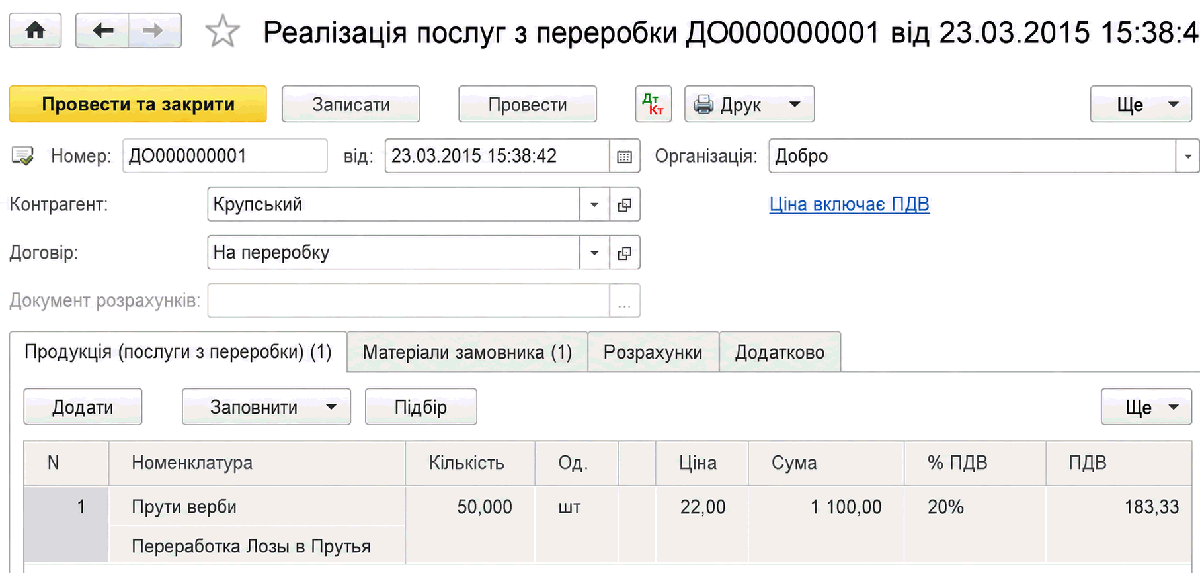Switch to the Додатково tab
Screen dimensions: 1200x573
(780, 352)
